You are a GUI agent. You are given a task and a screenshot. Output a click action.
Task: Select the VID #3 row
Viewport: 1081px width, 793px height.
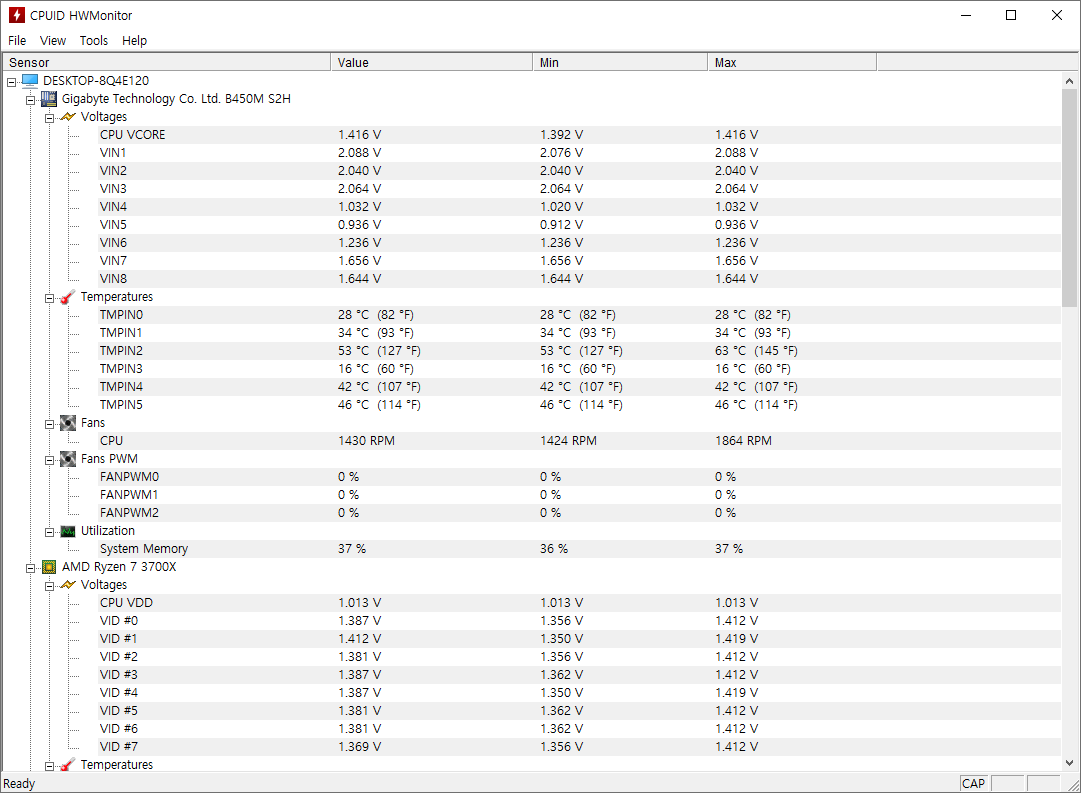click(579, 674)
